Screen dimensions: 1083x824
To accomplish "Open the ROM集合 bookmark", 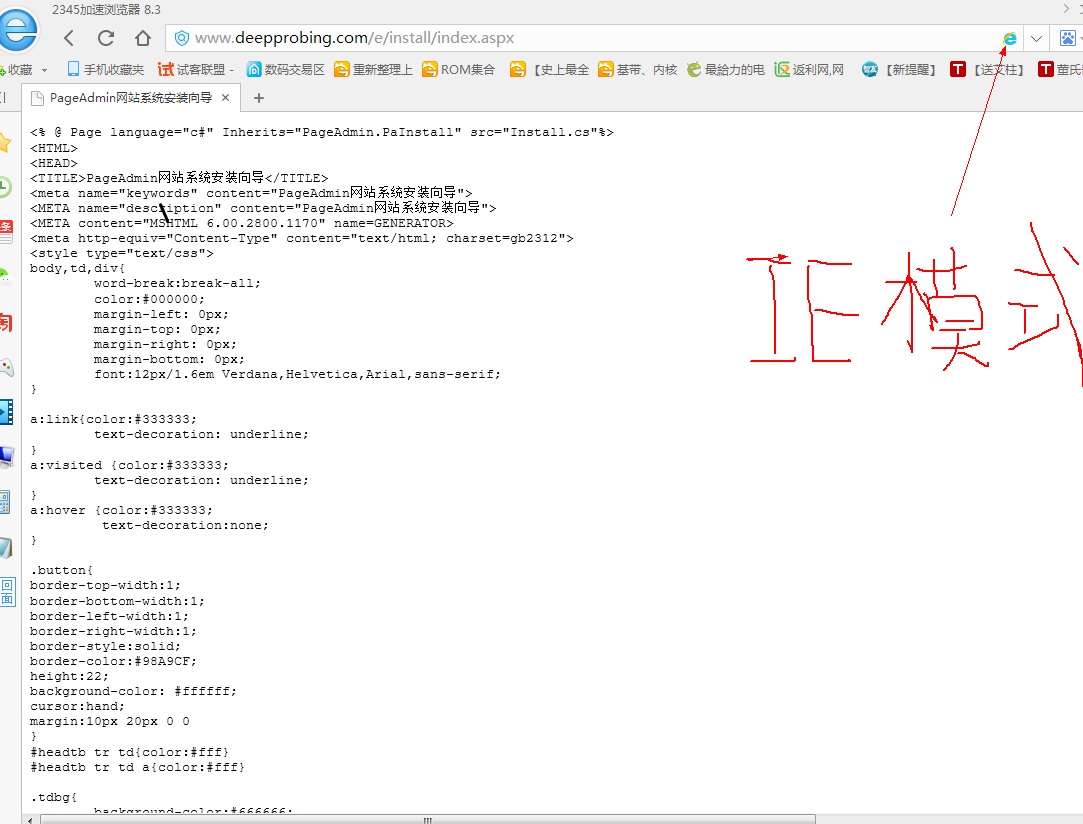I will click(x=459, y=70).
